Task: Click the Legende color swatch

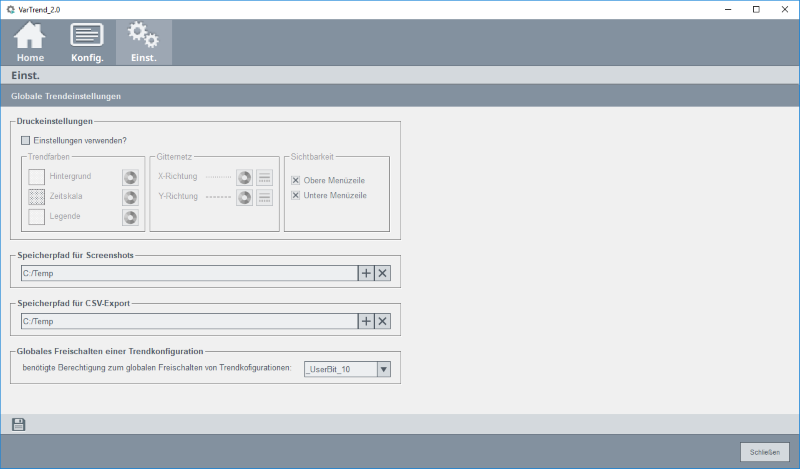Action: pyautogui.click(x=36, y=217)
